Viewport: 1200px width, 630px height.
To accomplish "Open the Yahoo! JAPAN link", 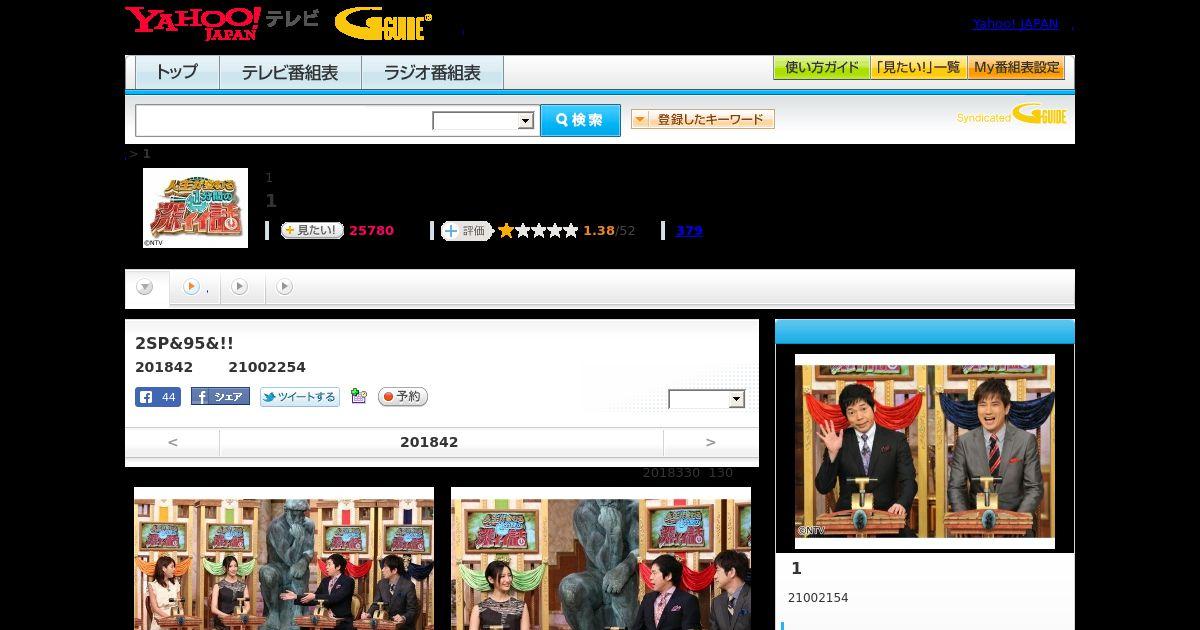I will 1015,23.
